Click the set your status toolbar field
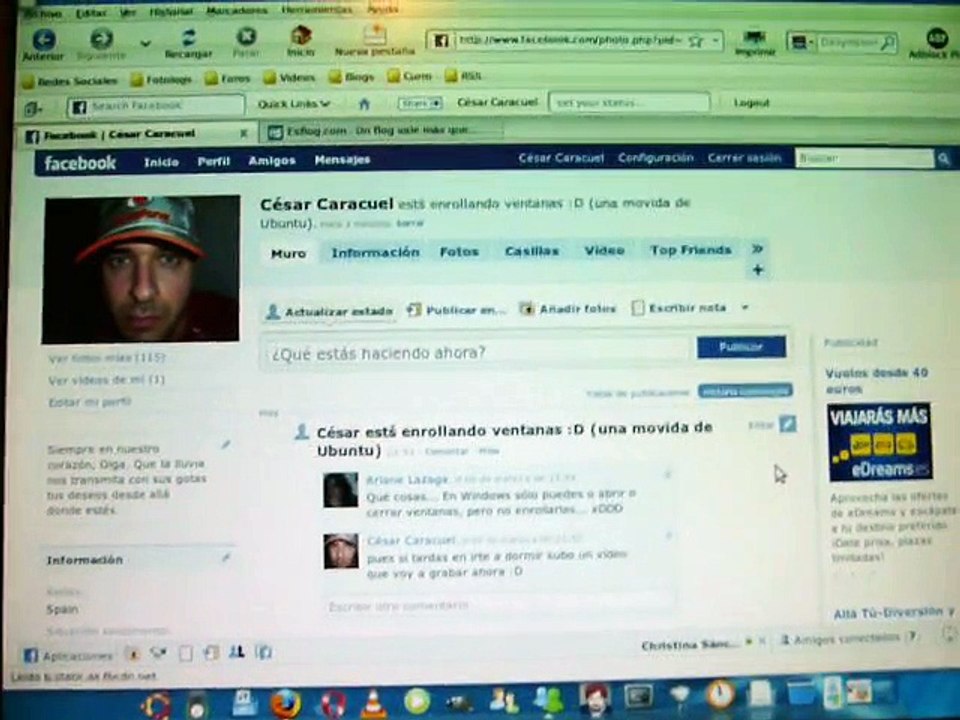Viewport: 960px width, 720px height. click(x=629, y=103)
